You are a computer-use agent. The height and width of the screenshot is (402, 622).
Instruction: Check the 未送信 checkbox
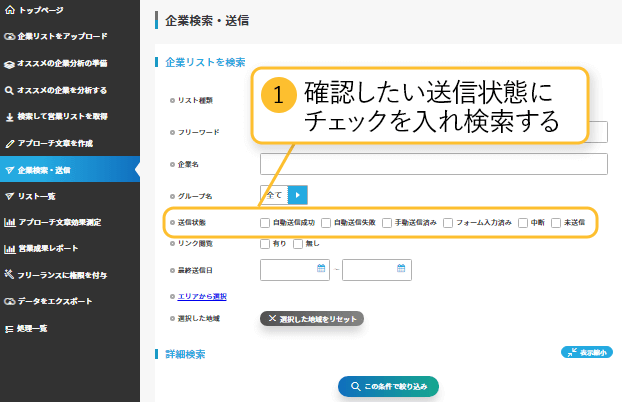pyautogui.click(x=556, y=223)
